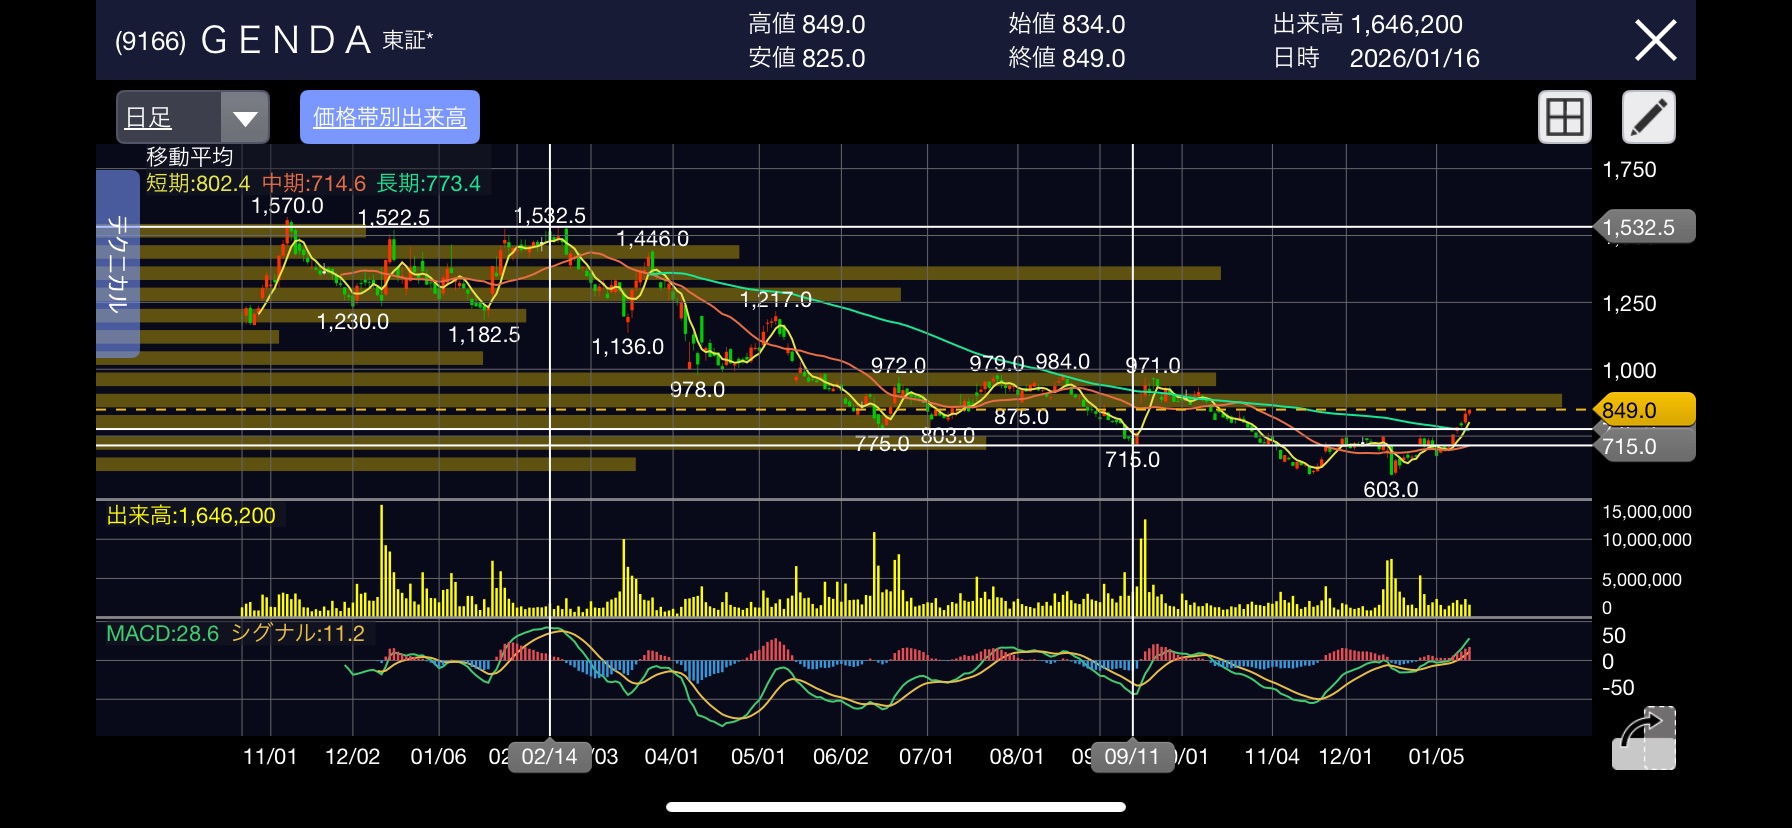The height and width of the screenshot is (828, 1792).
Task: Select the pencil drawing tool
Action: [1648, 118]
